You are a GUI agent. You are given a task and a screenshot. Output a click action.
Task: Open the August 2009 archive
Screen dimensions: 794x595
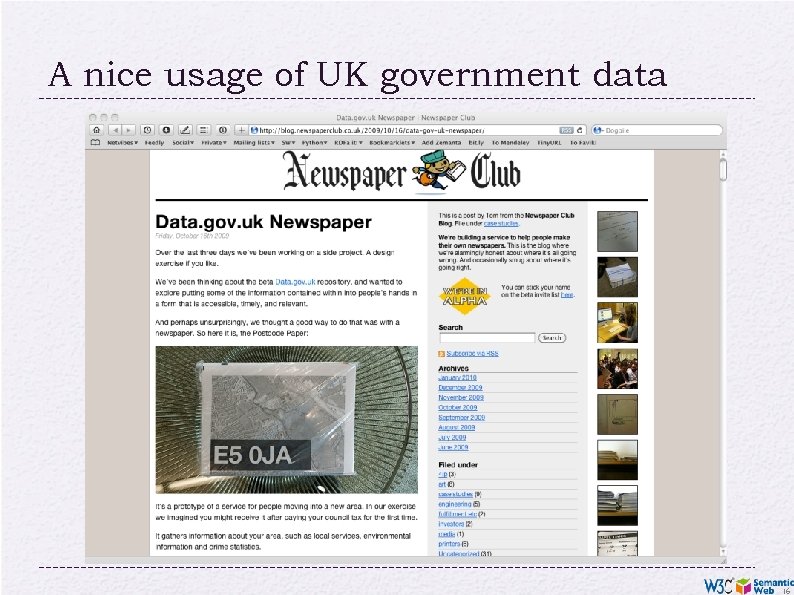(x=457, y=427)
